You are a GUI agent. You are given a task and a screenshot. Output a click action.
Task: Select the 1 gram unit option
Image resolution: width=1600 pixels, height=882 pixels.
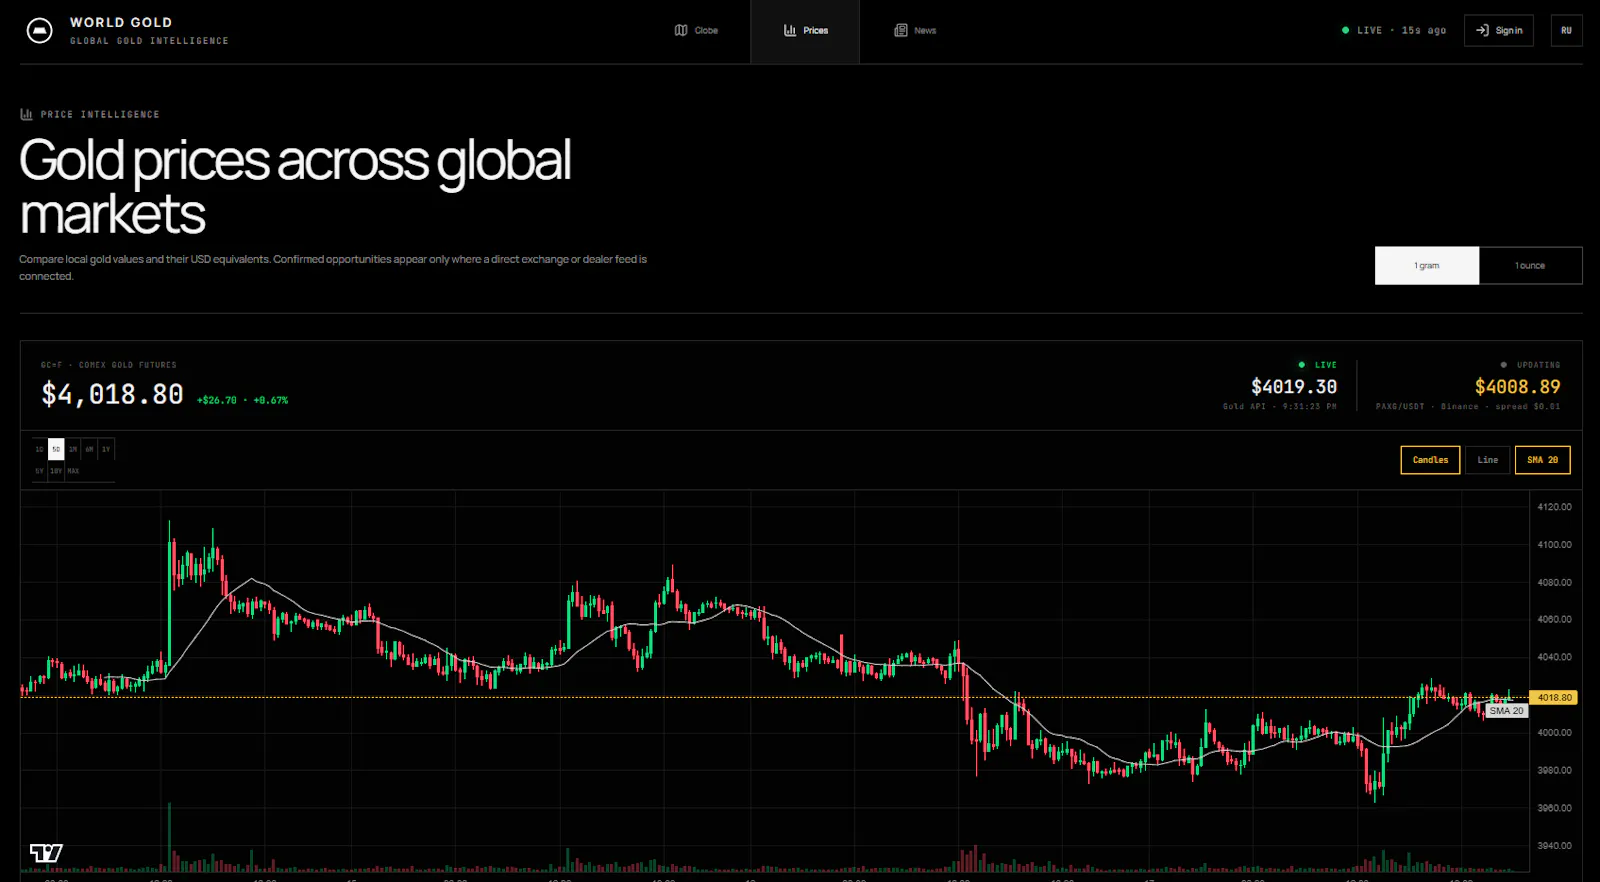(1427, 266)
